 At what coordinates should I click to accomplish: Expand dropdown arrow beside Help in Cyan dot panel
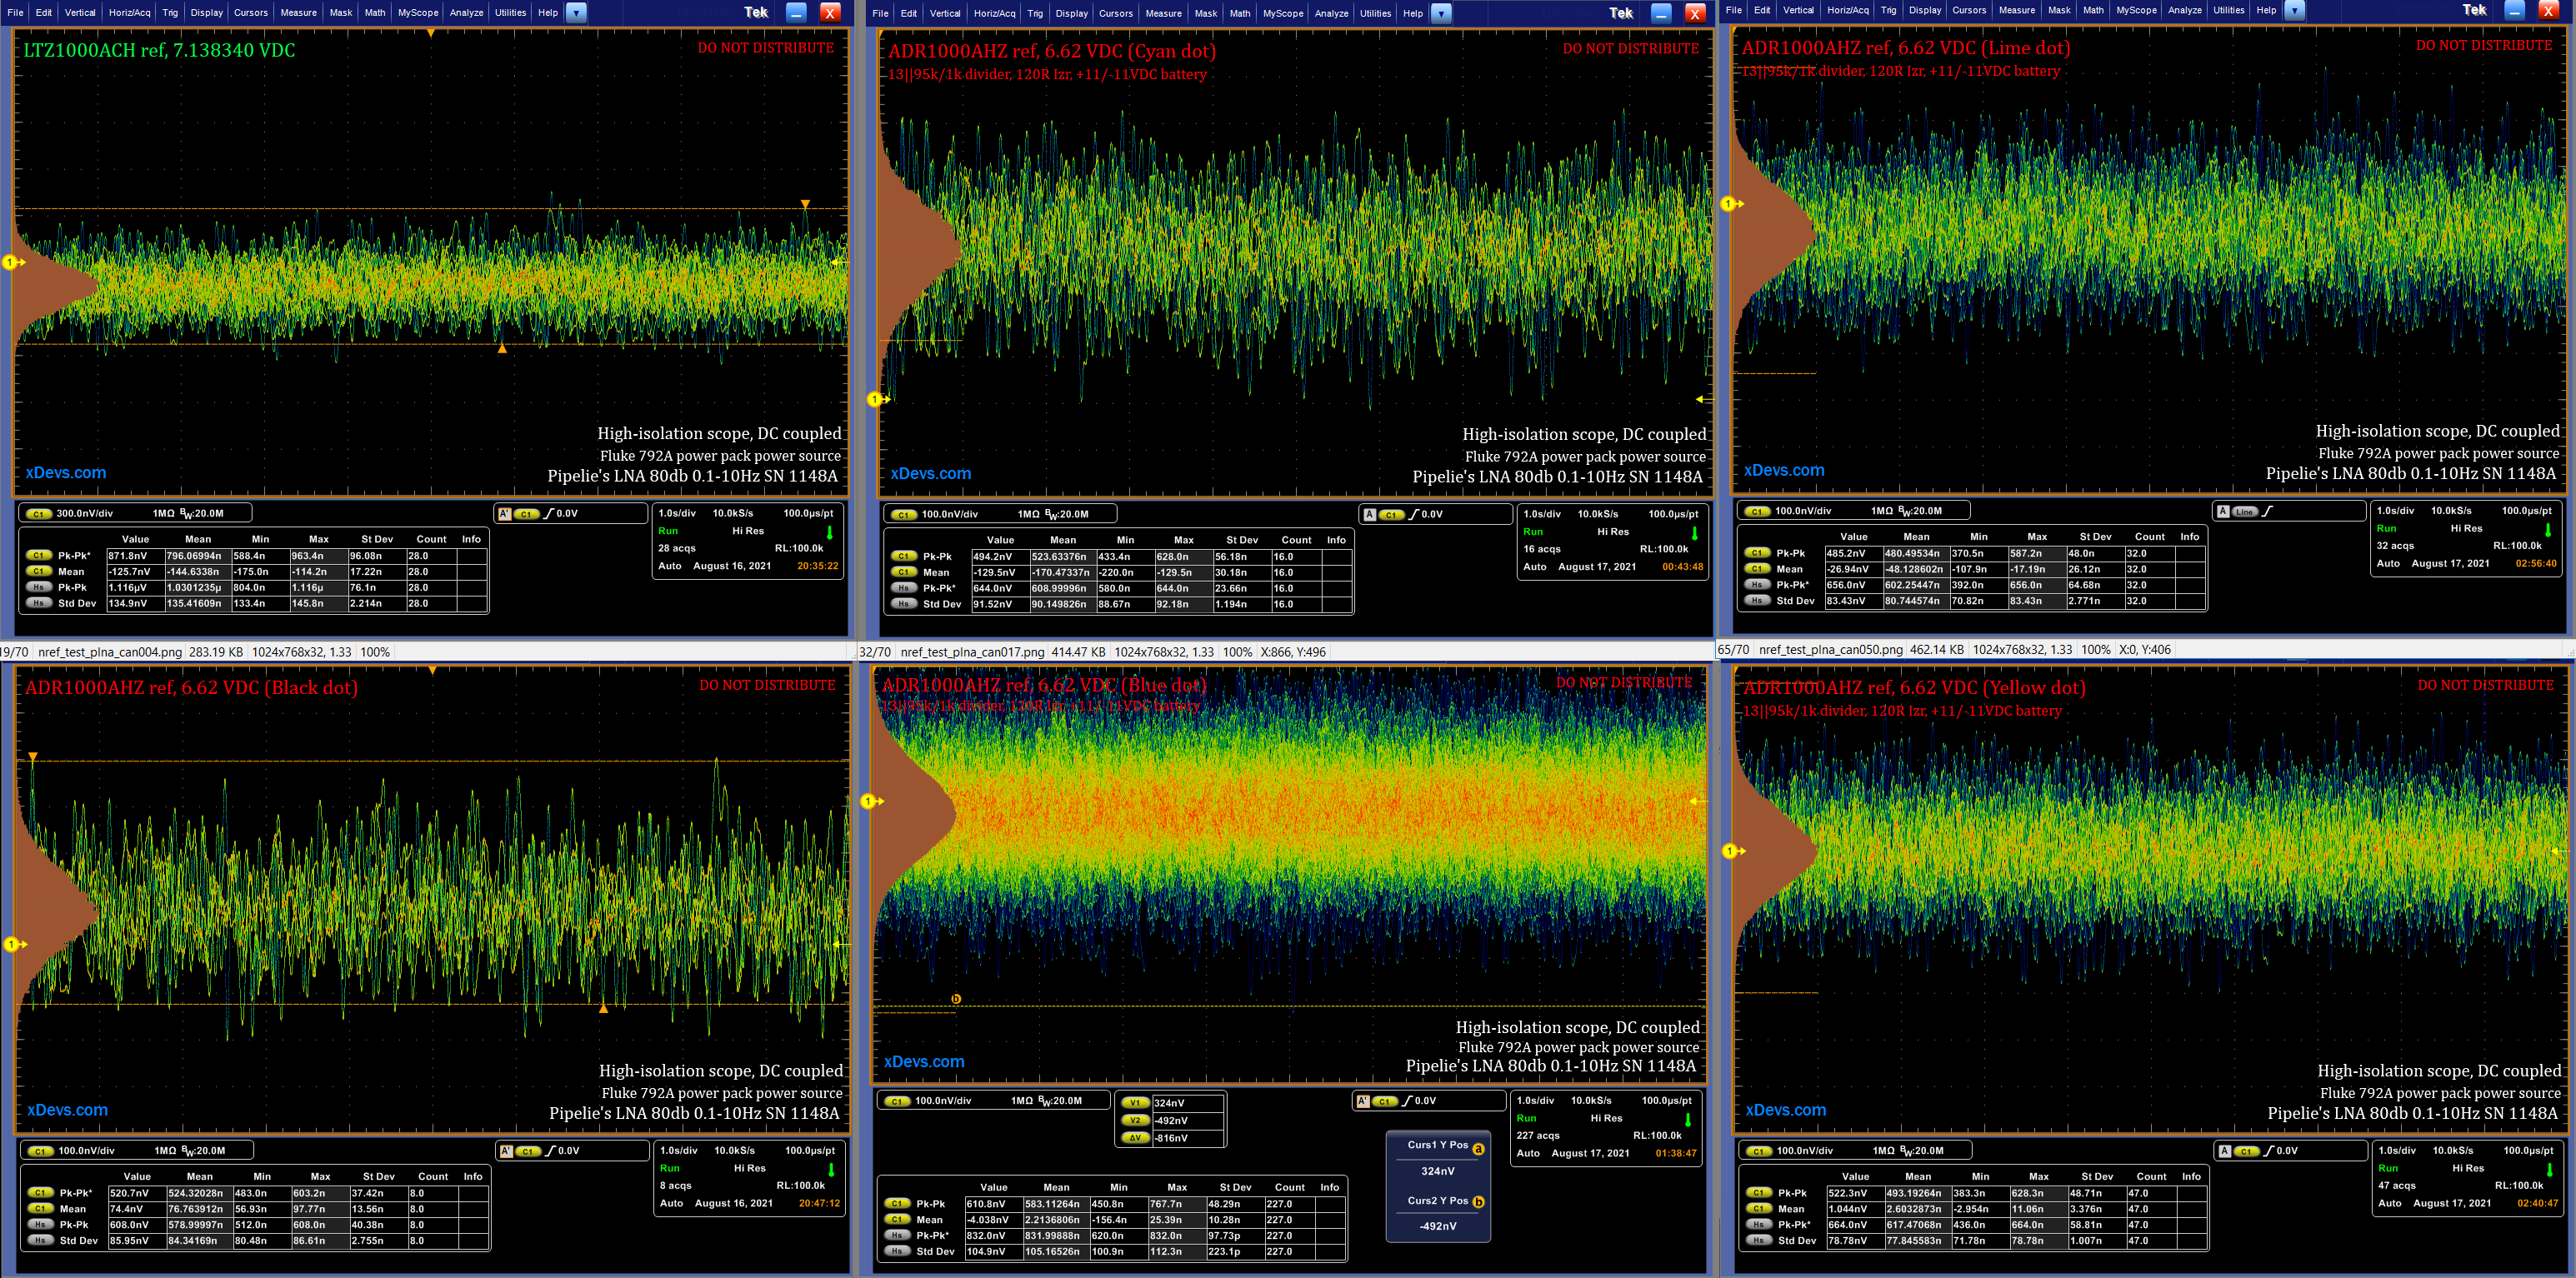[1441, 14]
